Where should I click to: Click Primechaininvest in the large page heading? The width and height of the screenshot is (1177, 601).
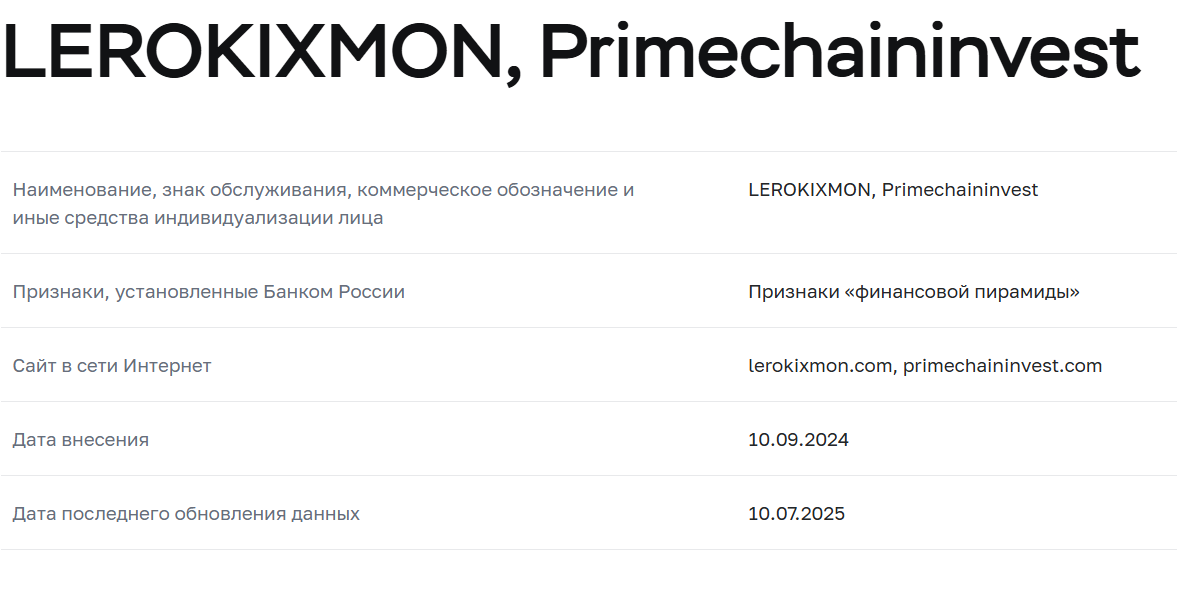(x=838, y=52)
